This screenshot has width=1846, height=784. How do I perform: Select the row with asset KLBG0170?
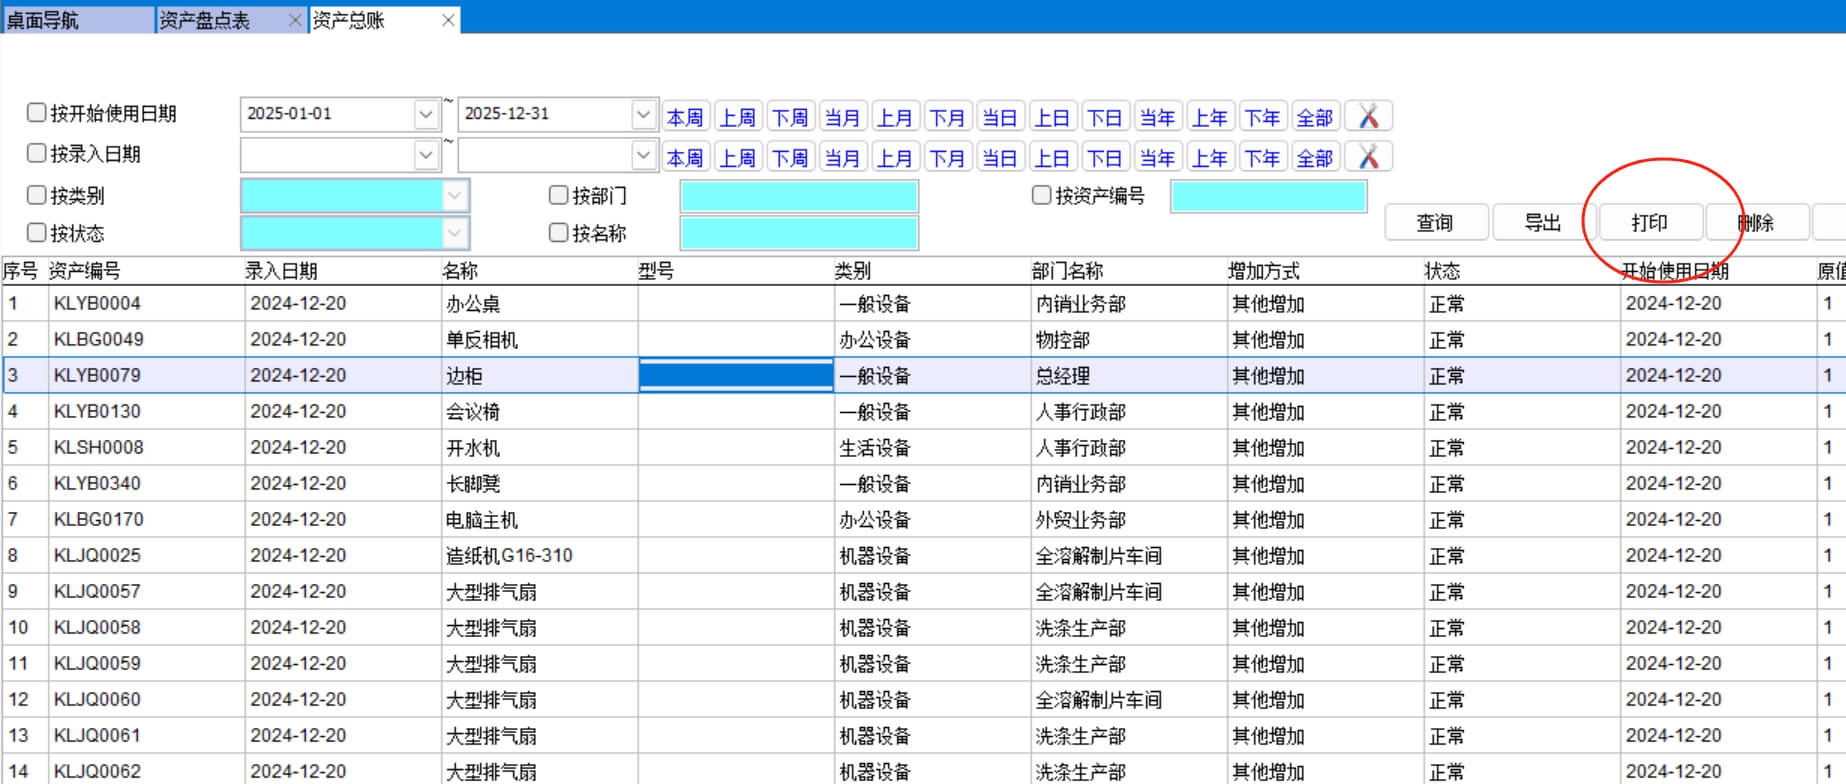98,519
